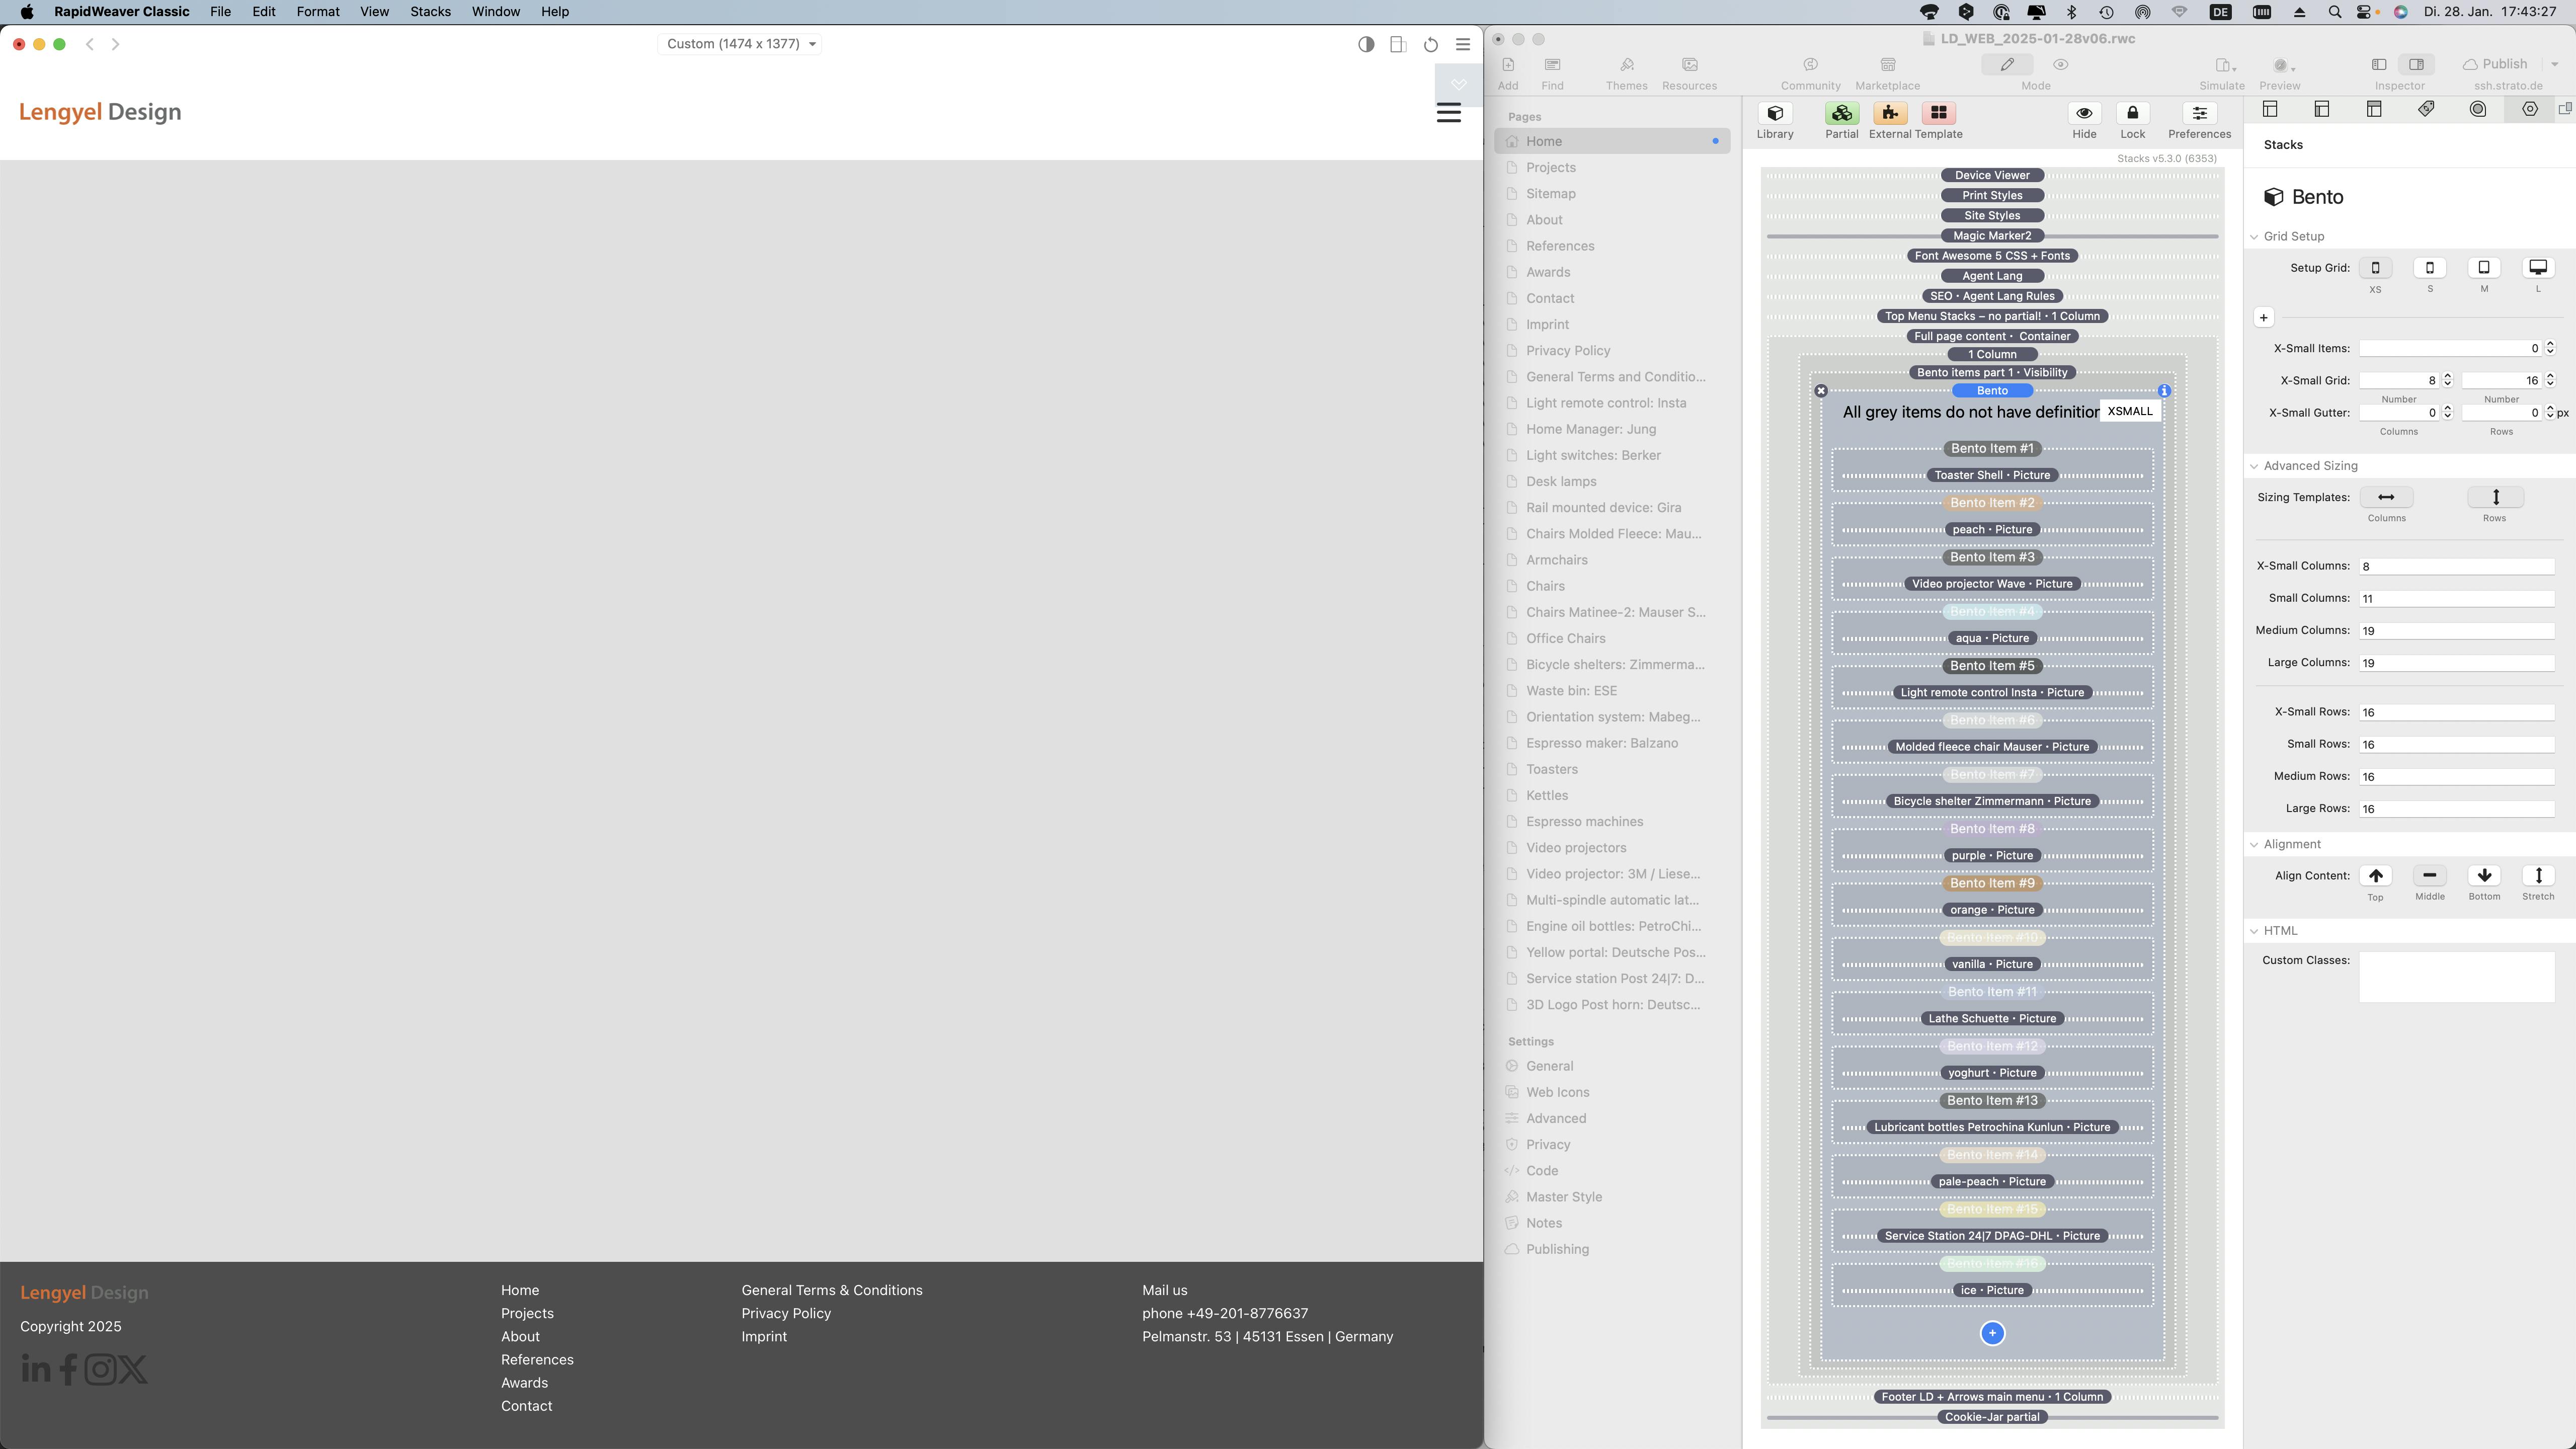Click the Privacy Policy footer link
Viewport: 2576px width, 1449px height.
(786, 1313)
